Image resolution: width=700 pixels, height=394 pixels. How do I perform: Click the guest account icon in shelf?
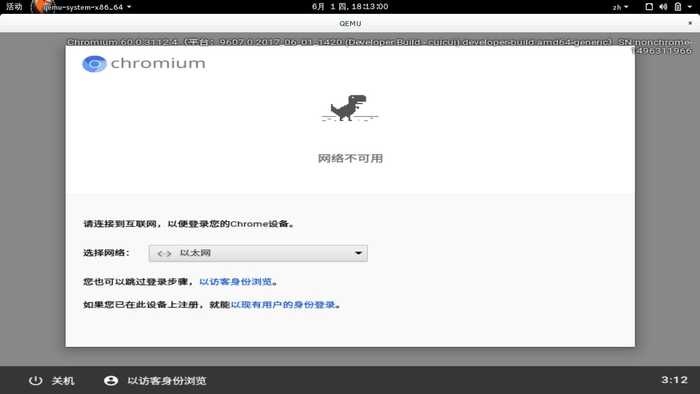pyautogui.click(x=111, y=381)
